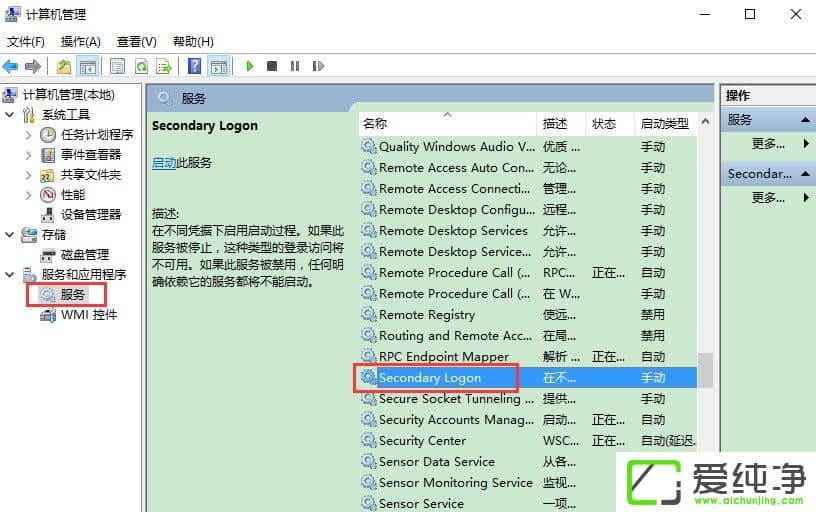Click the 启动 link to start service

(163, 162)
